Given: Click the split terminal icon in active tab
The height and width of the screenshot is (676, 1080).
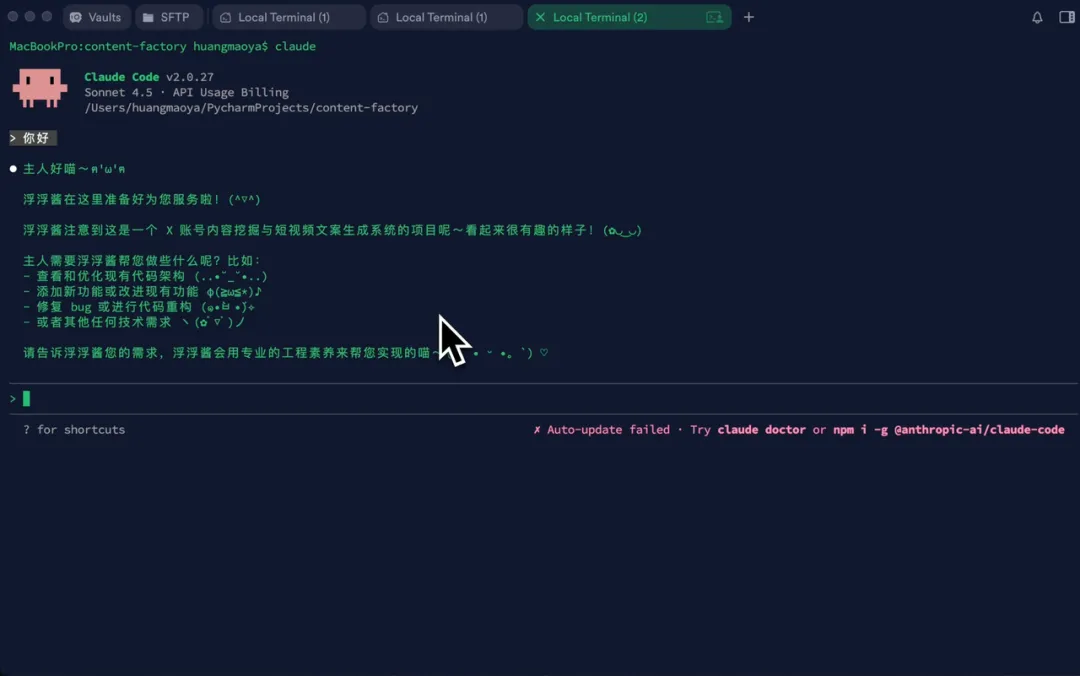Looking at the screenshot, I should coord(714,17).
